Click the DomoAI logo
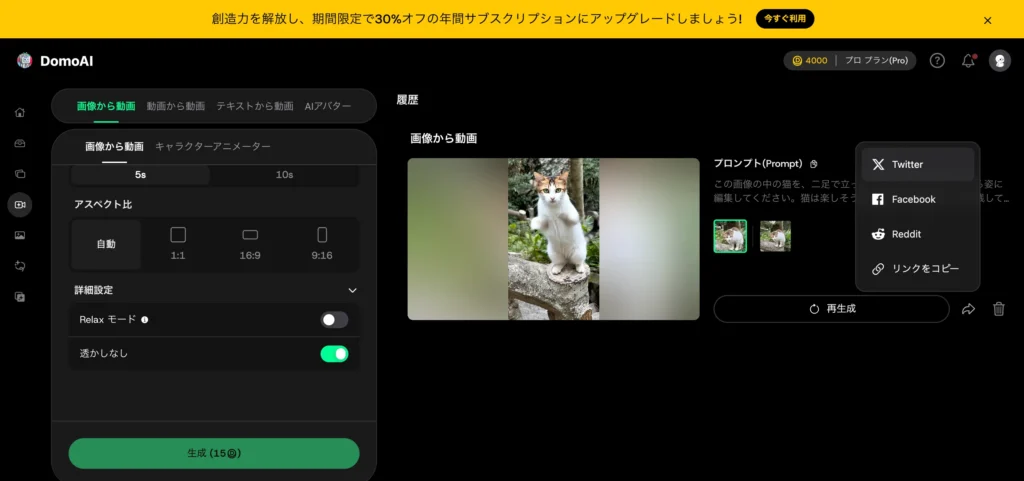This screenshot has height=481, width=1024. pyautogui.click(x=55, y=61)
